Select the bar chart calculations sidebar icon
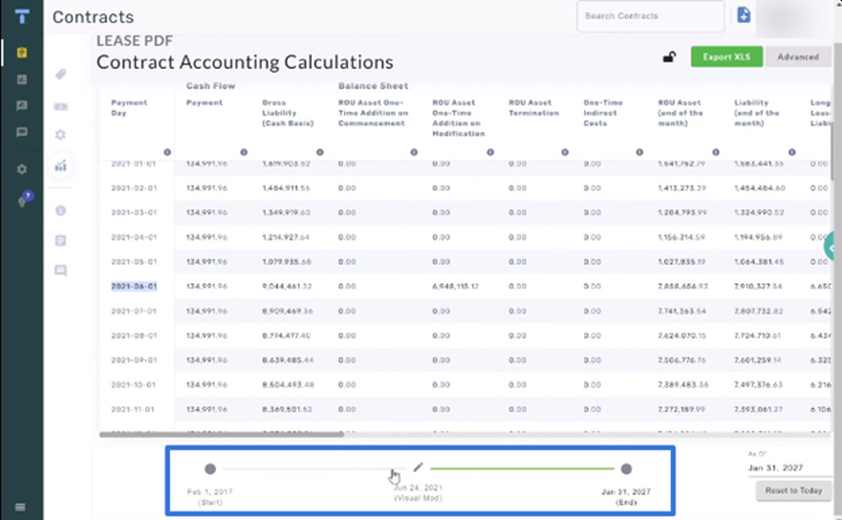The image size is (842, 520). point(61,165)
